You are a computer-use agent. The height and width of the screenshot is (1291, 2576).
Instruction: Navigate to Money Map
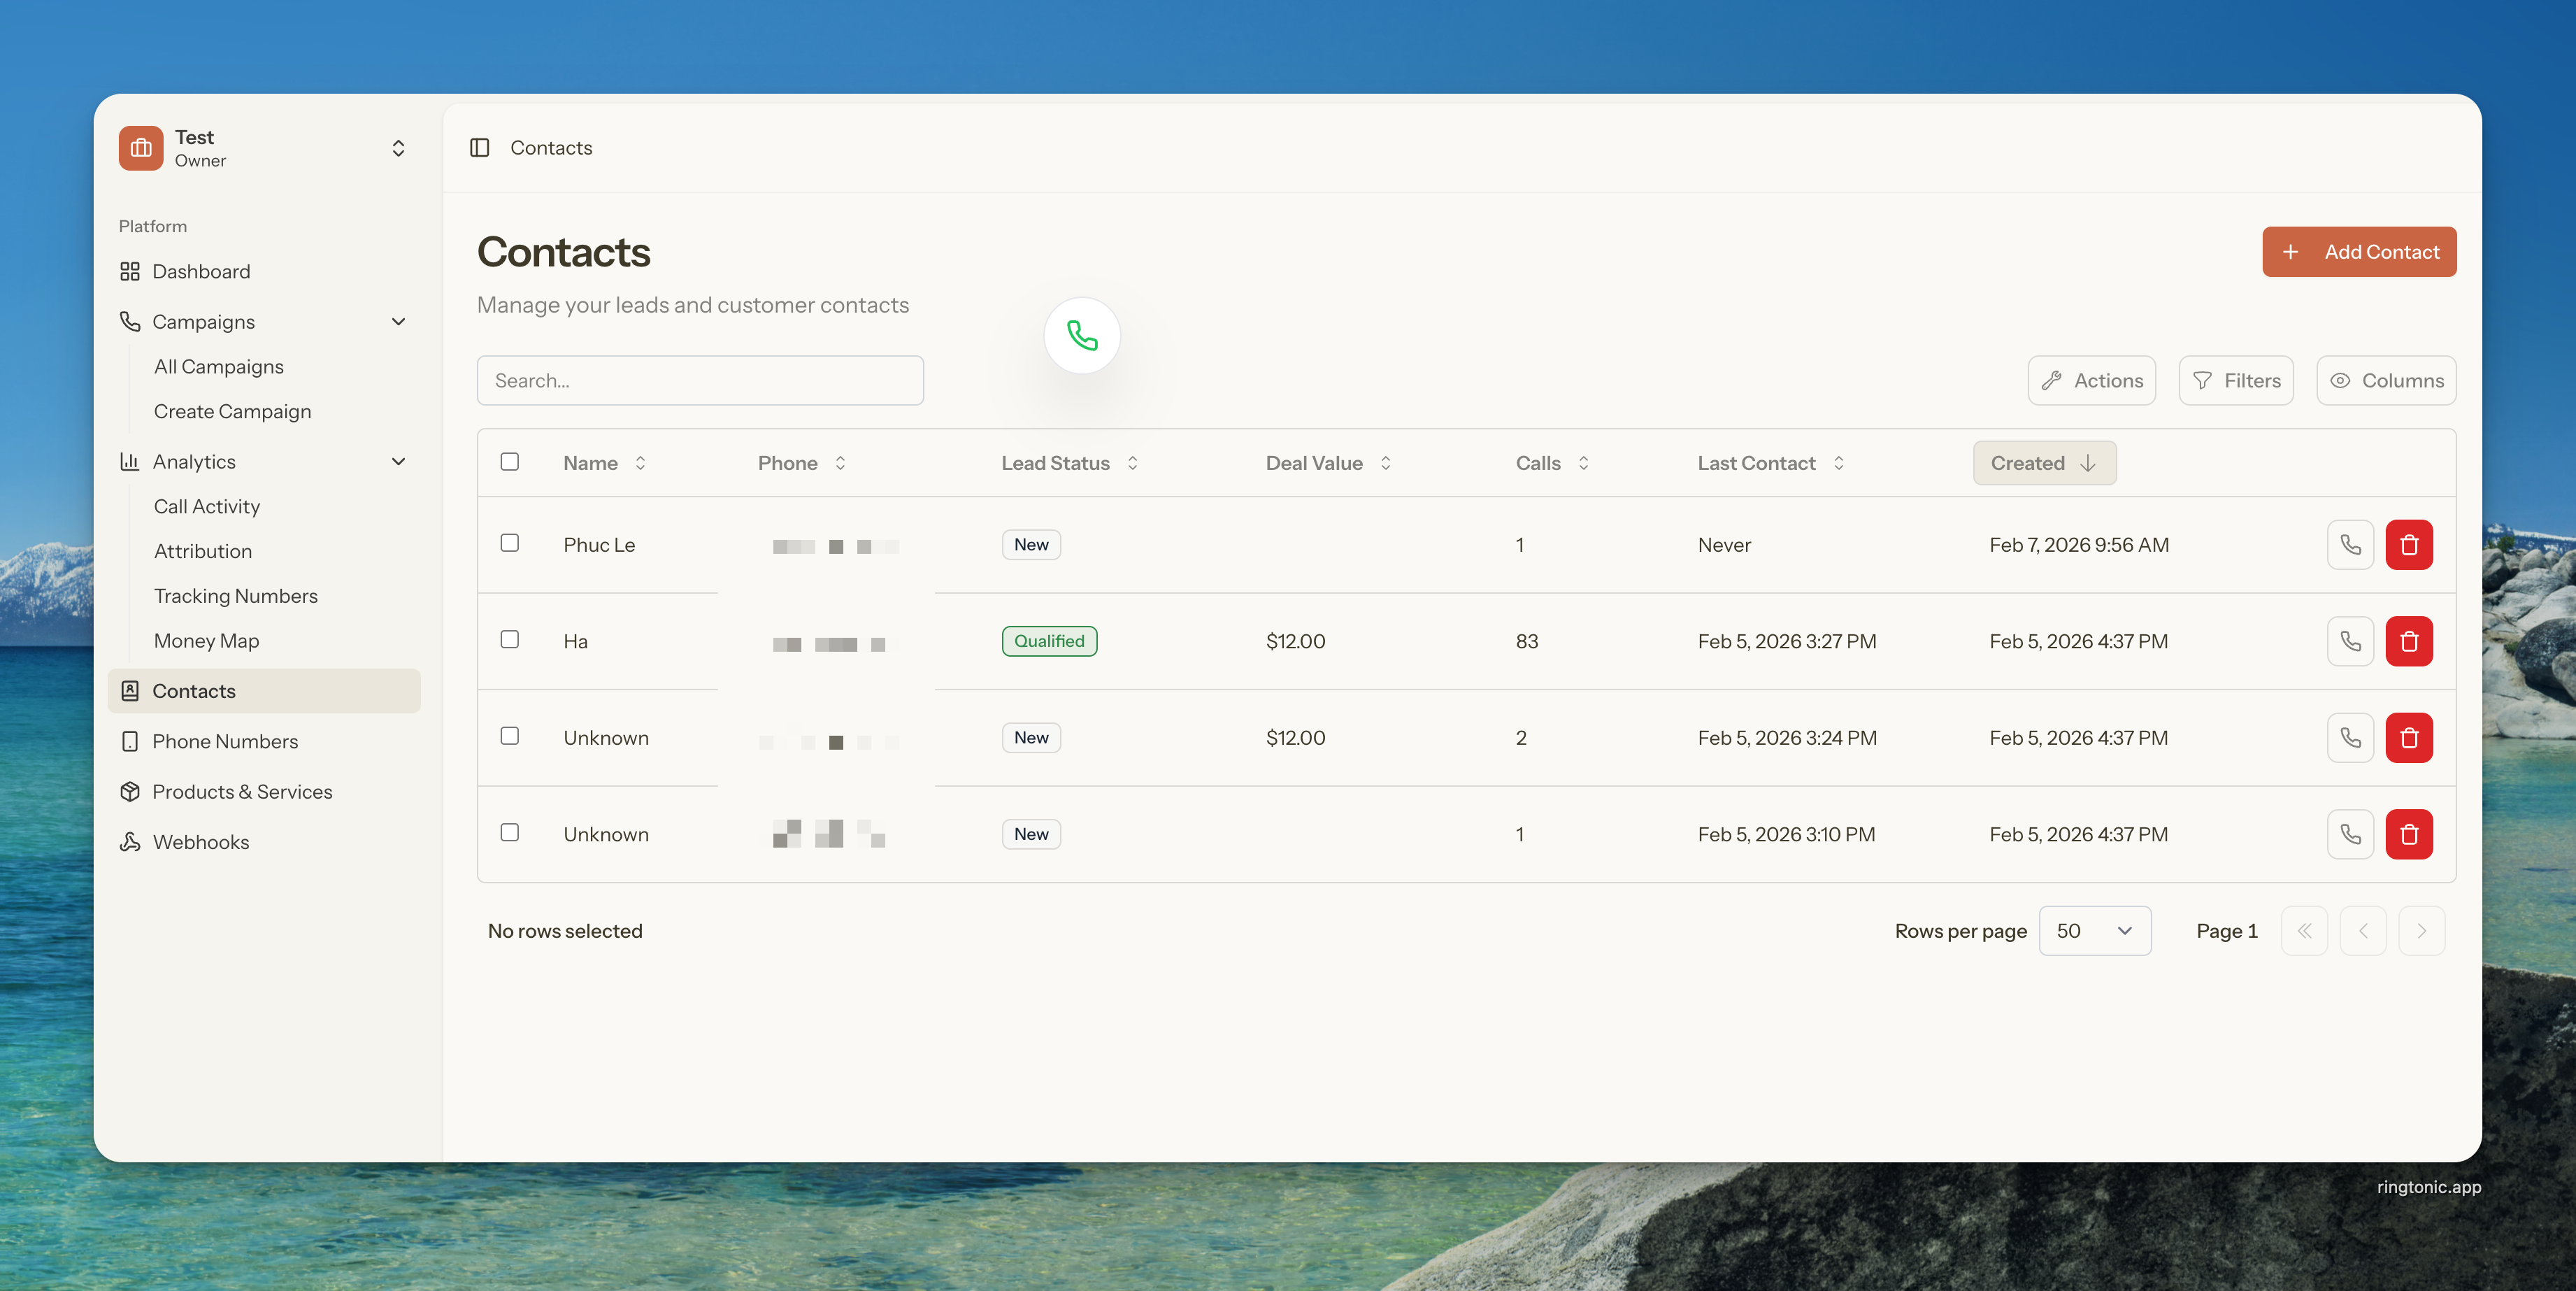pyautogui.click(x=206, y=641)
